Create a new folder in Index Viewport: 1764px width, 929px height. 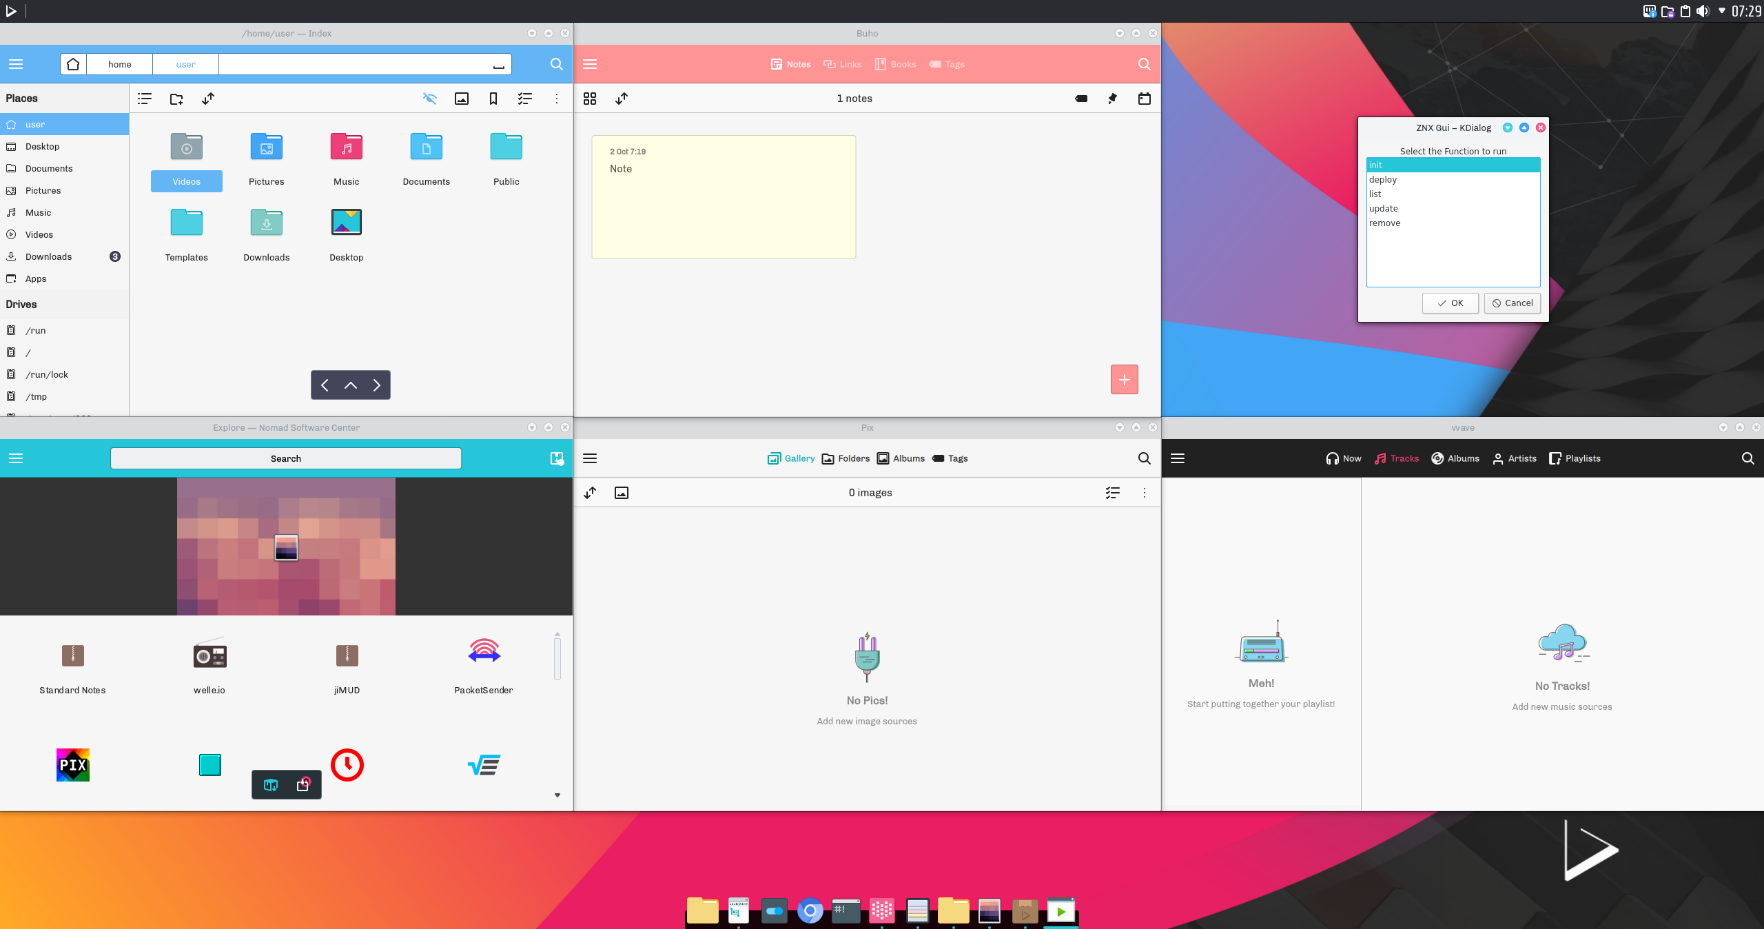tap(176, 99)
